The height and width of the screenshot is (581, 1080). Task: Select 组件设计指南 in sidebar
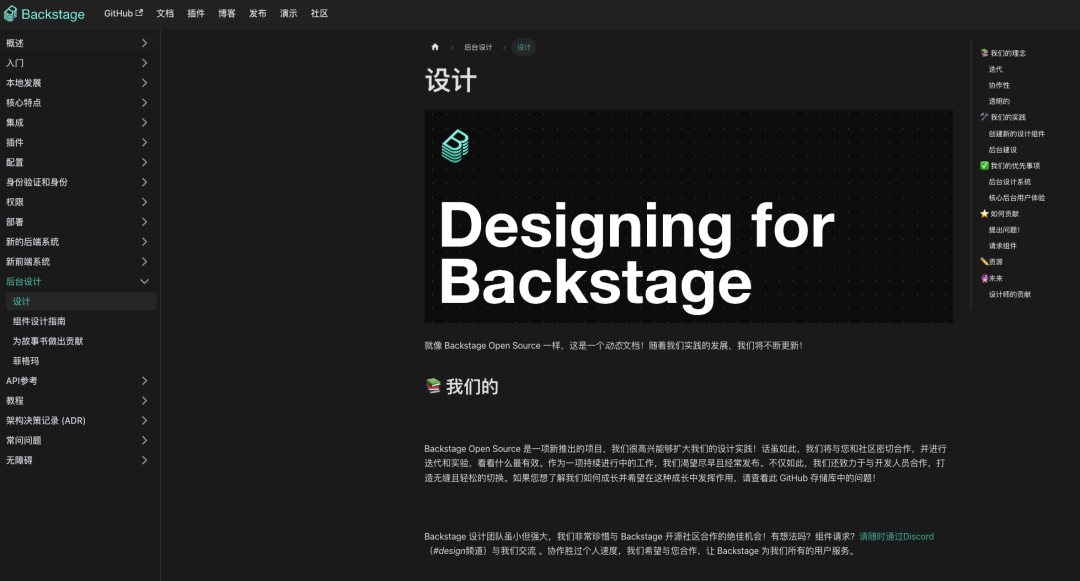point(39,321)
